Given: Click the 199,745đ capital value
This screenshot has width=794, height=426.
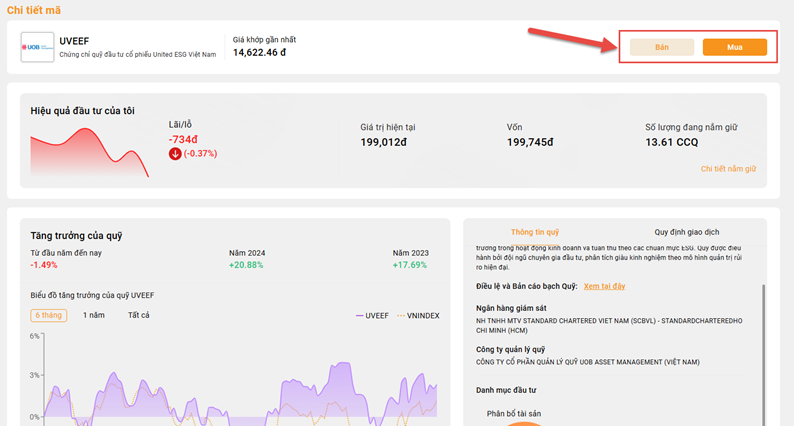Looking at the screenshot, I should click(x=530, y=142).
